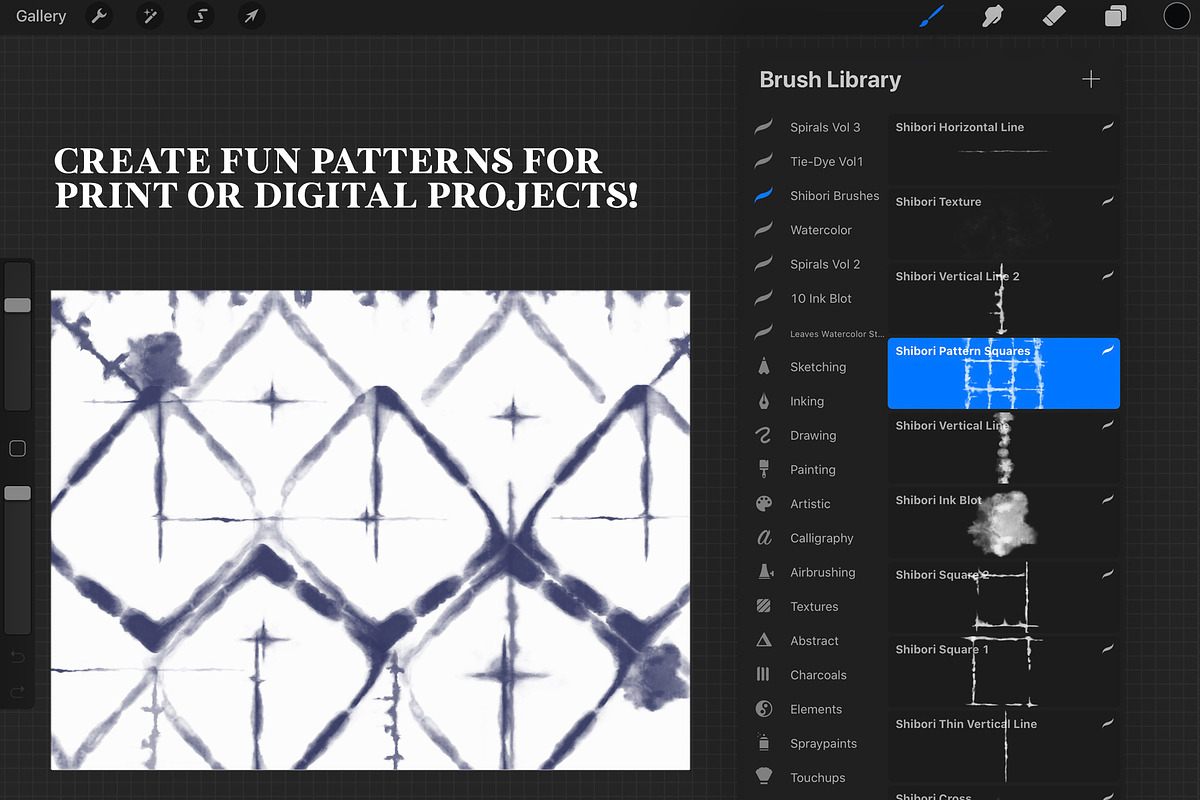The image size is (1200, 800).
Task: Click the Brush Library title
Action: coord(830,80)
